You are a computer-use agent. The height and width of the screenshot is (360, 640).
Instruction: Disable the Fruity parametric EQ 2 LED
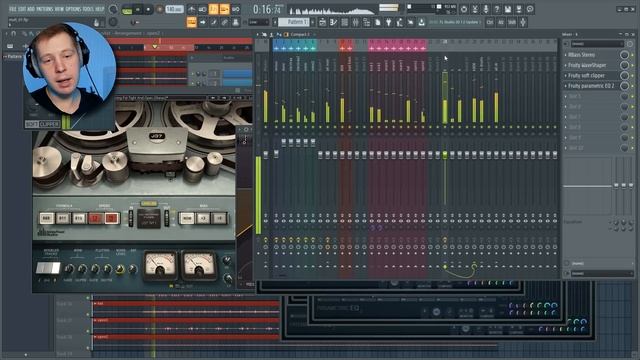[633, 86]
